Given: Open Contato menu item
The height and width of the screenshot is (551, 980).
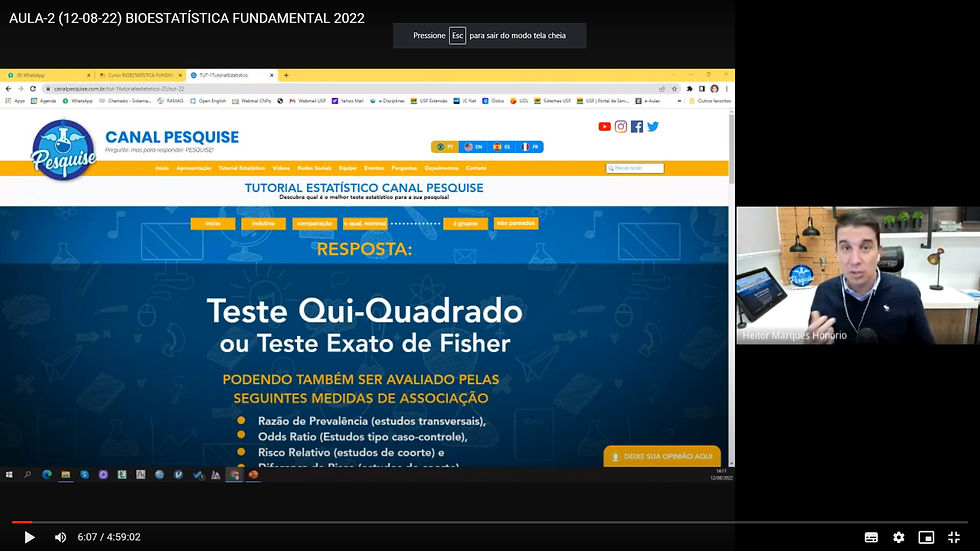Looking at the screenshot, I should coord(476,168).
